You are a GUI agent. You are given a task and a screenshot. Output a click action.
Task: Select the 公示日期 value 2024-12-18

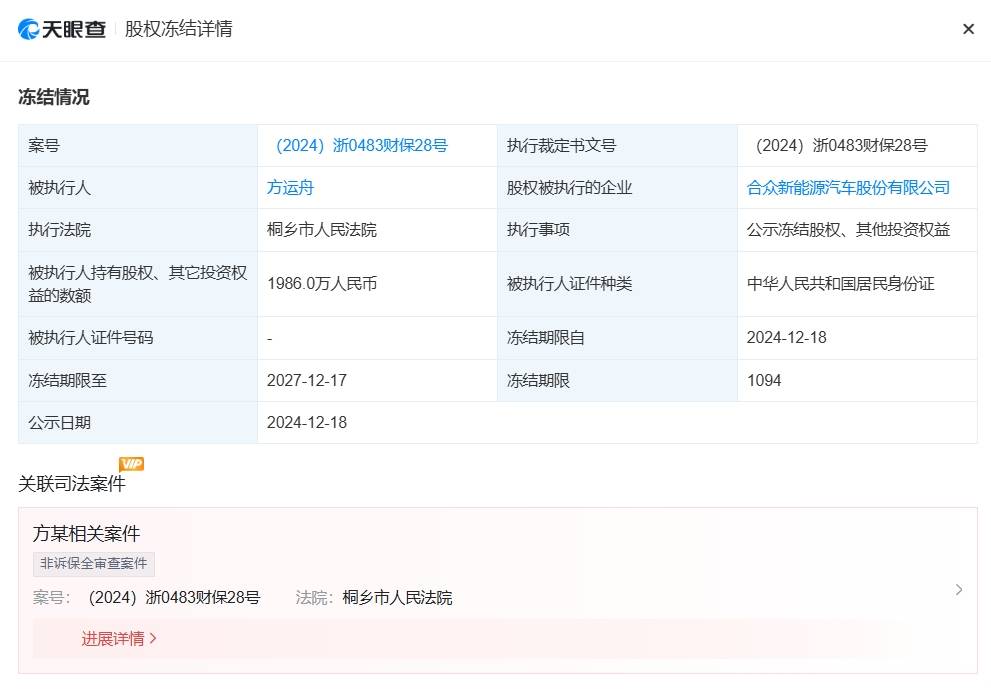[x=307, y=422]
